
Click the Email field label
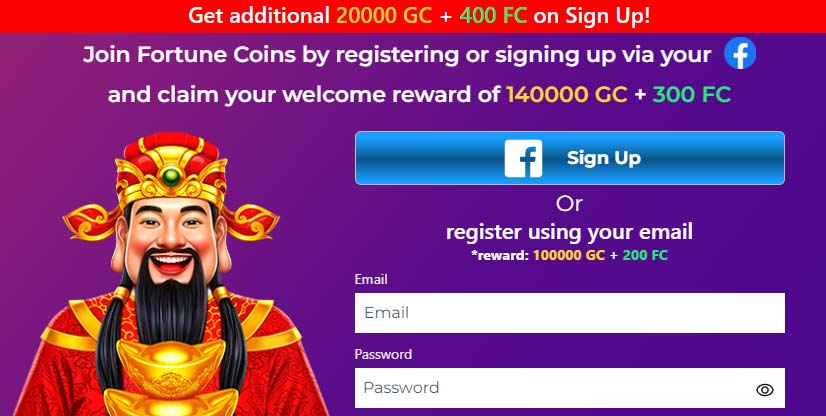[x=371, y=279]
